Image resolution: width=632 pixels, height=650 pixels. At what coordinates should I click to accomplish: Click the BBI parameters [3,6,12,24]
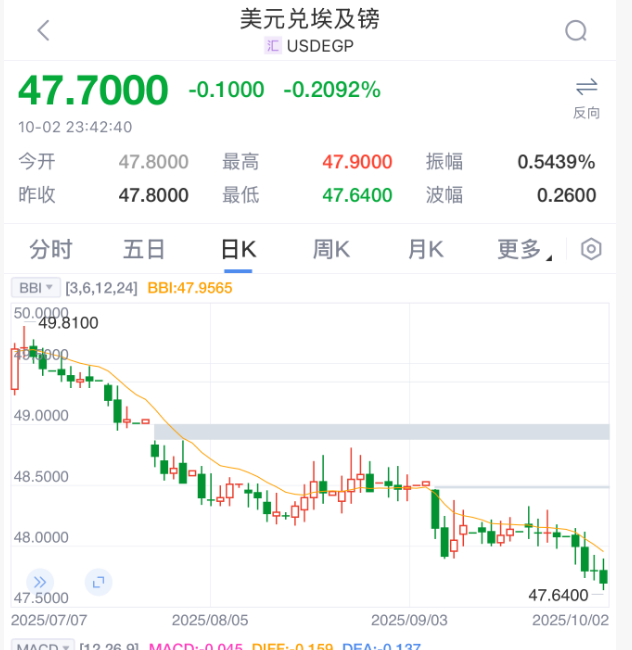101,288
